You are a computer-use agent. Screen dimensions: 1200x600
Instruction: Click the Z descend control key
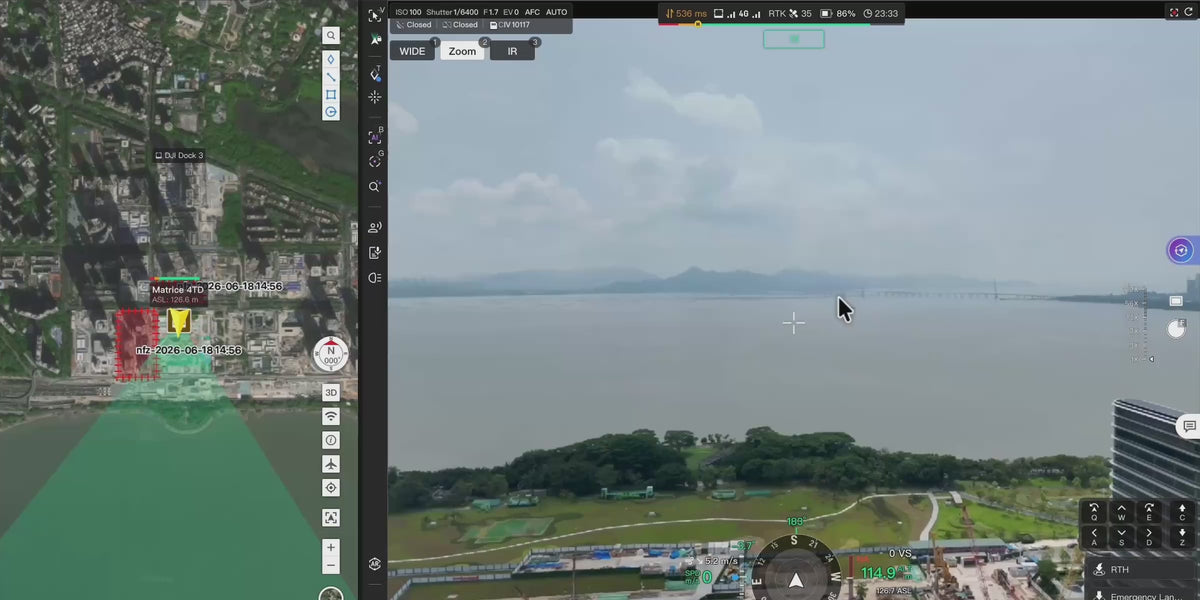(x=1181, y=537)
